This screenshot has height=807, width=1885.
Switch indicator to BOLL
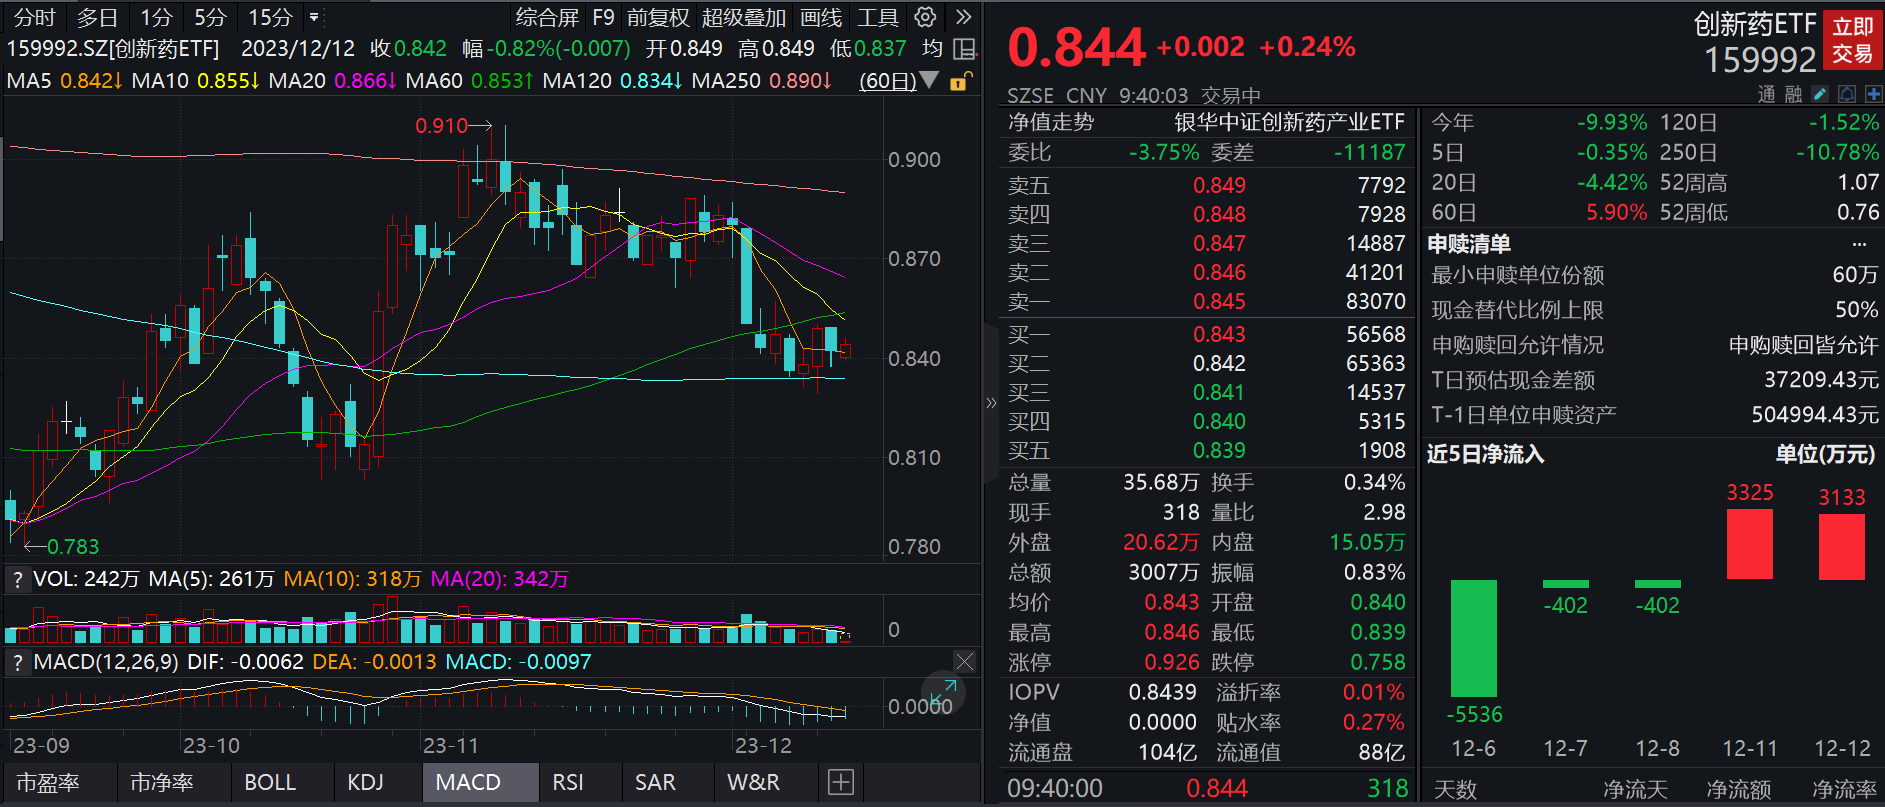point(270,782)
